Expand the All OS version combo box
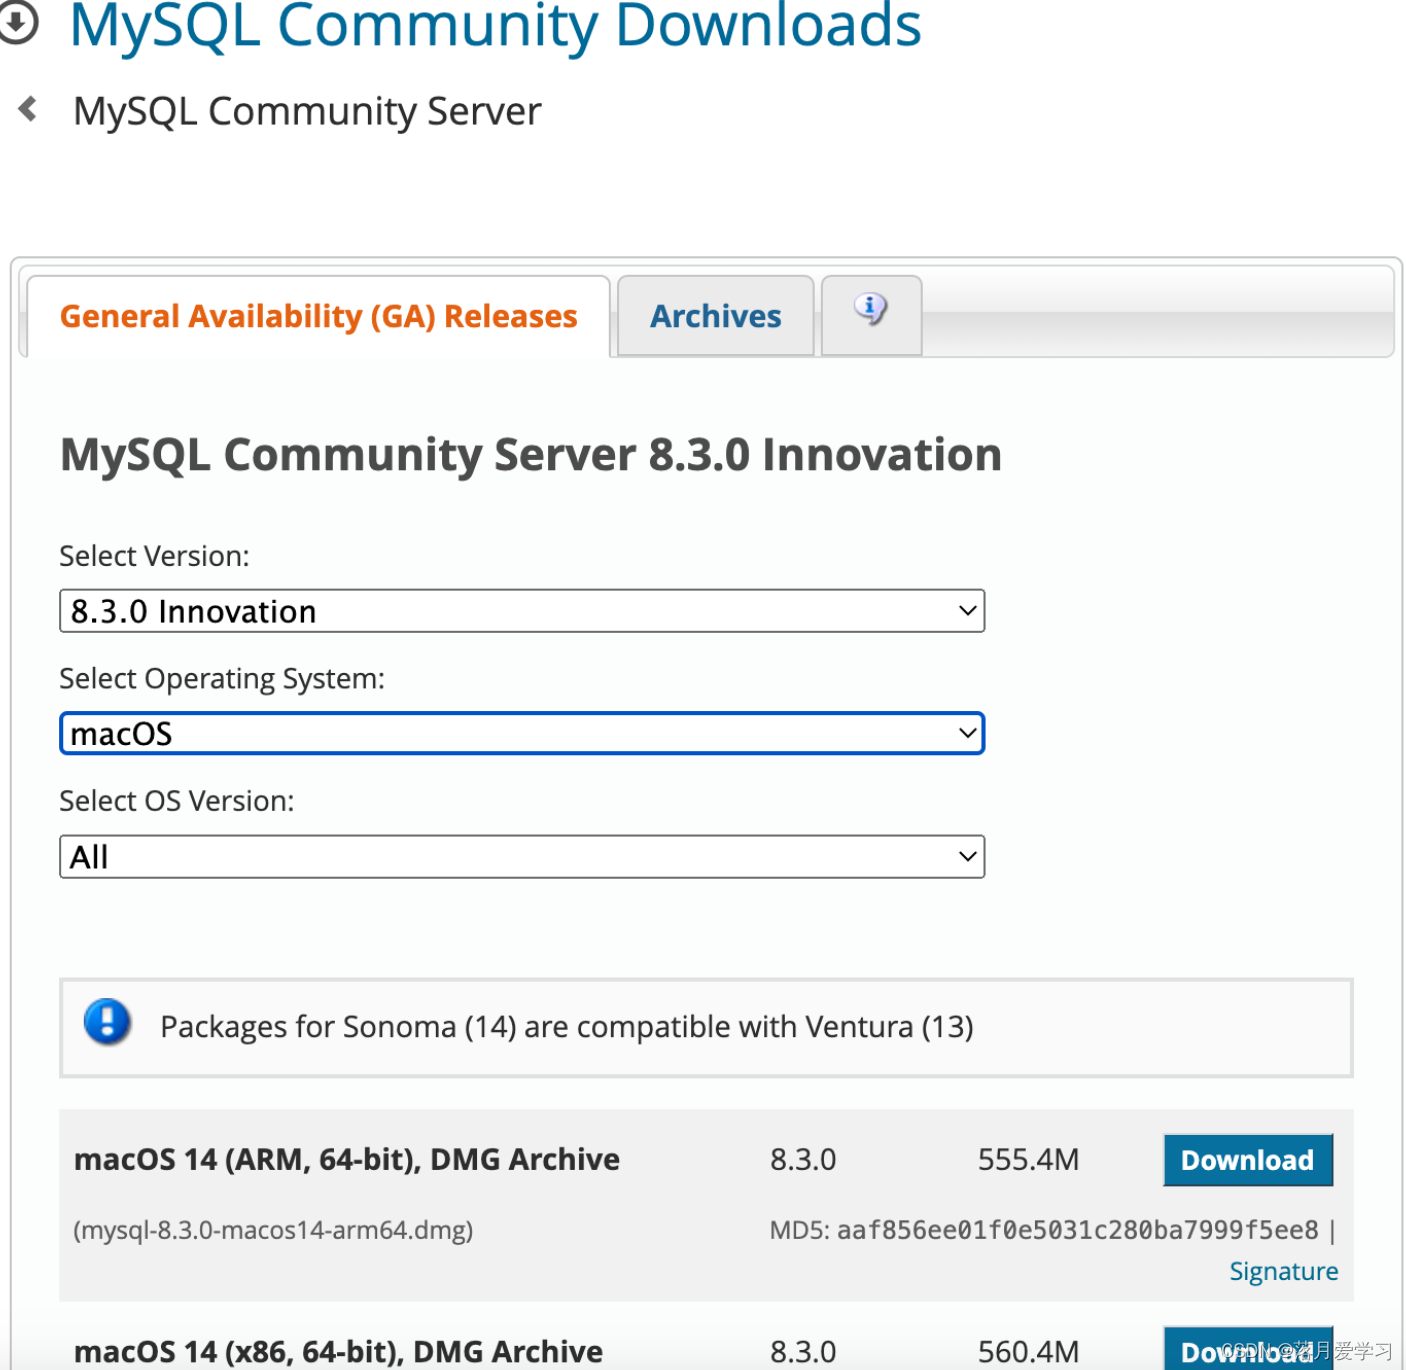This screenshot has width=1406, height=1370. (966, 856)
